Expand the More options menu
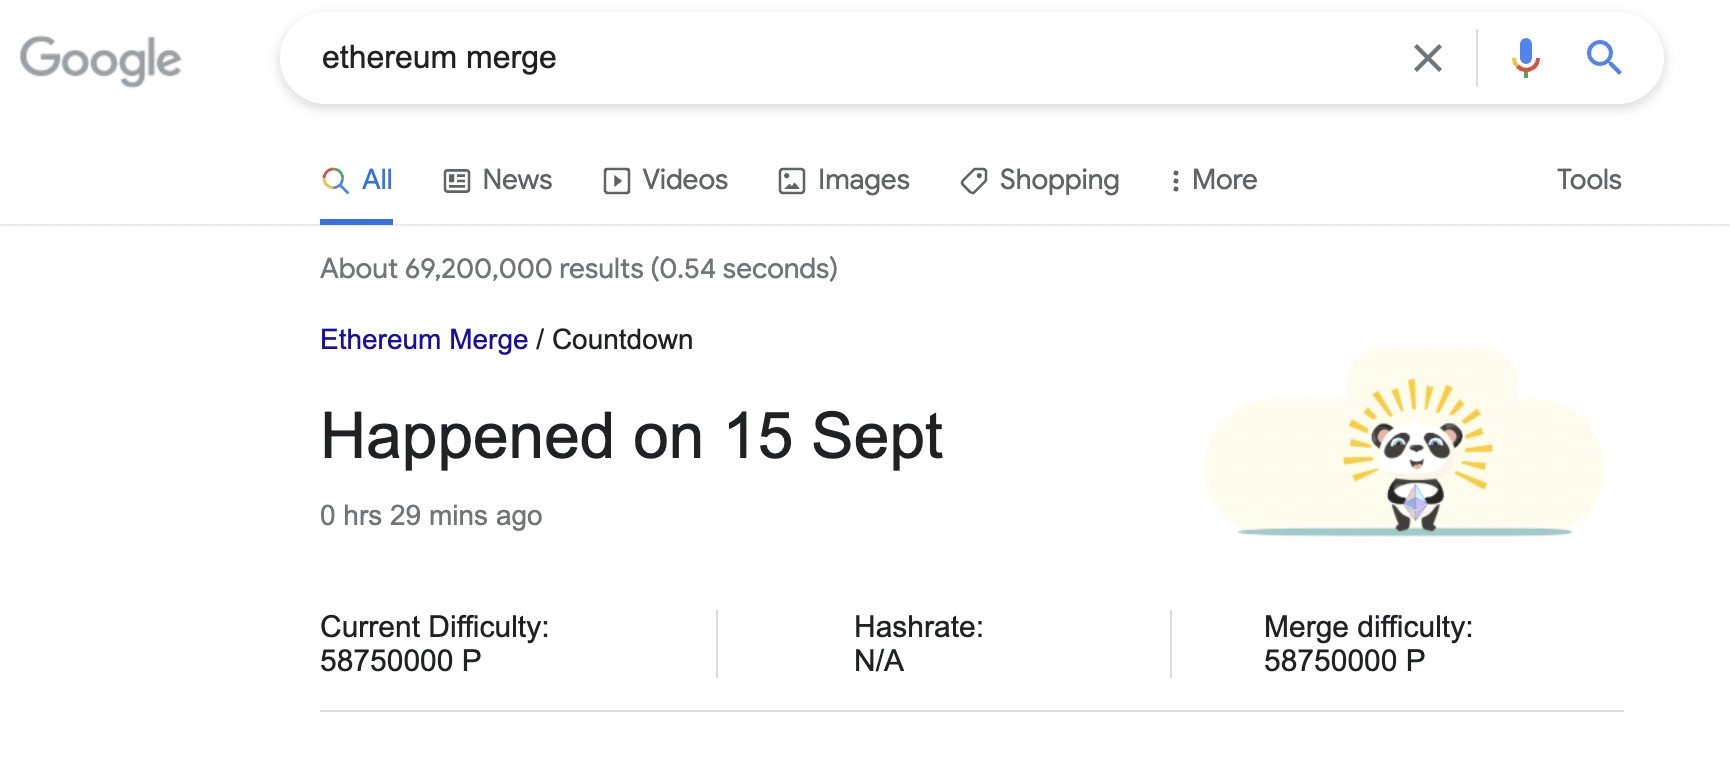Viewport: 1730px width, 760px height. tap(1214, 180)
